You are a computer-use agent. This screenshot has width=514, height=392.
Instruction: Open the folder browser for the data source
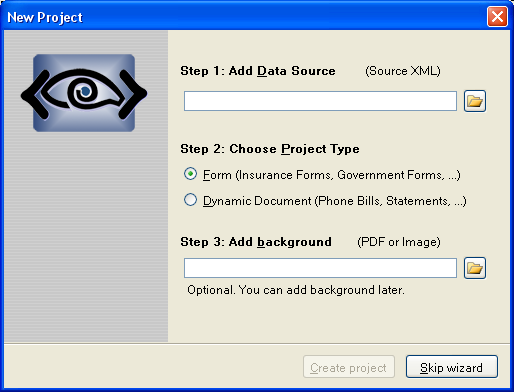click(475, 101)
